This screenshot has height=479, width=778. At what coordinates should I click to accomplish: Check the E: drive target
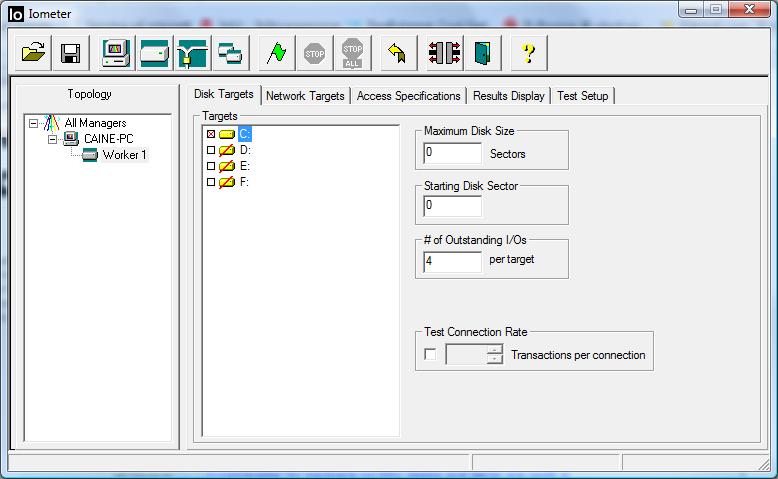click(x=211, y=166)
